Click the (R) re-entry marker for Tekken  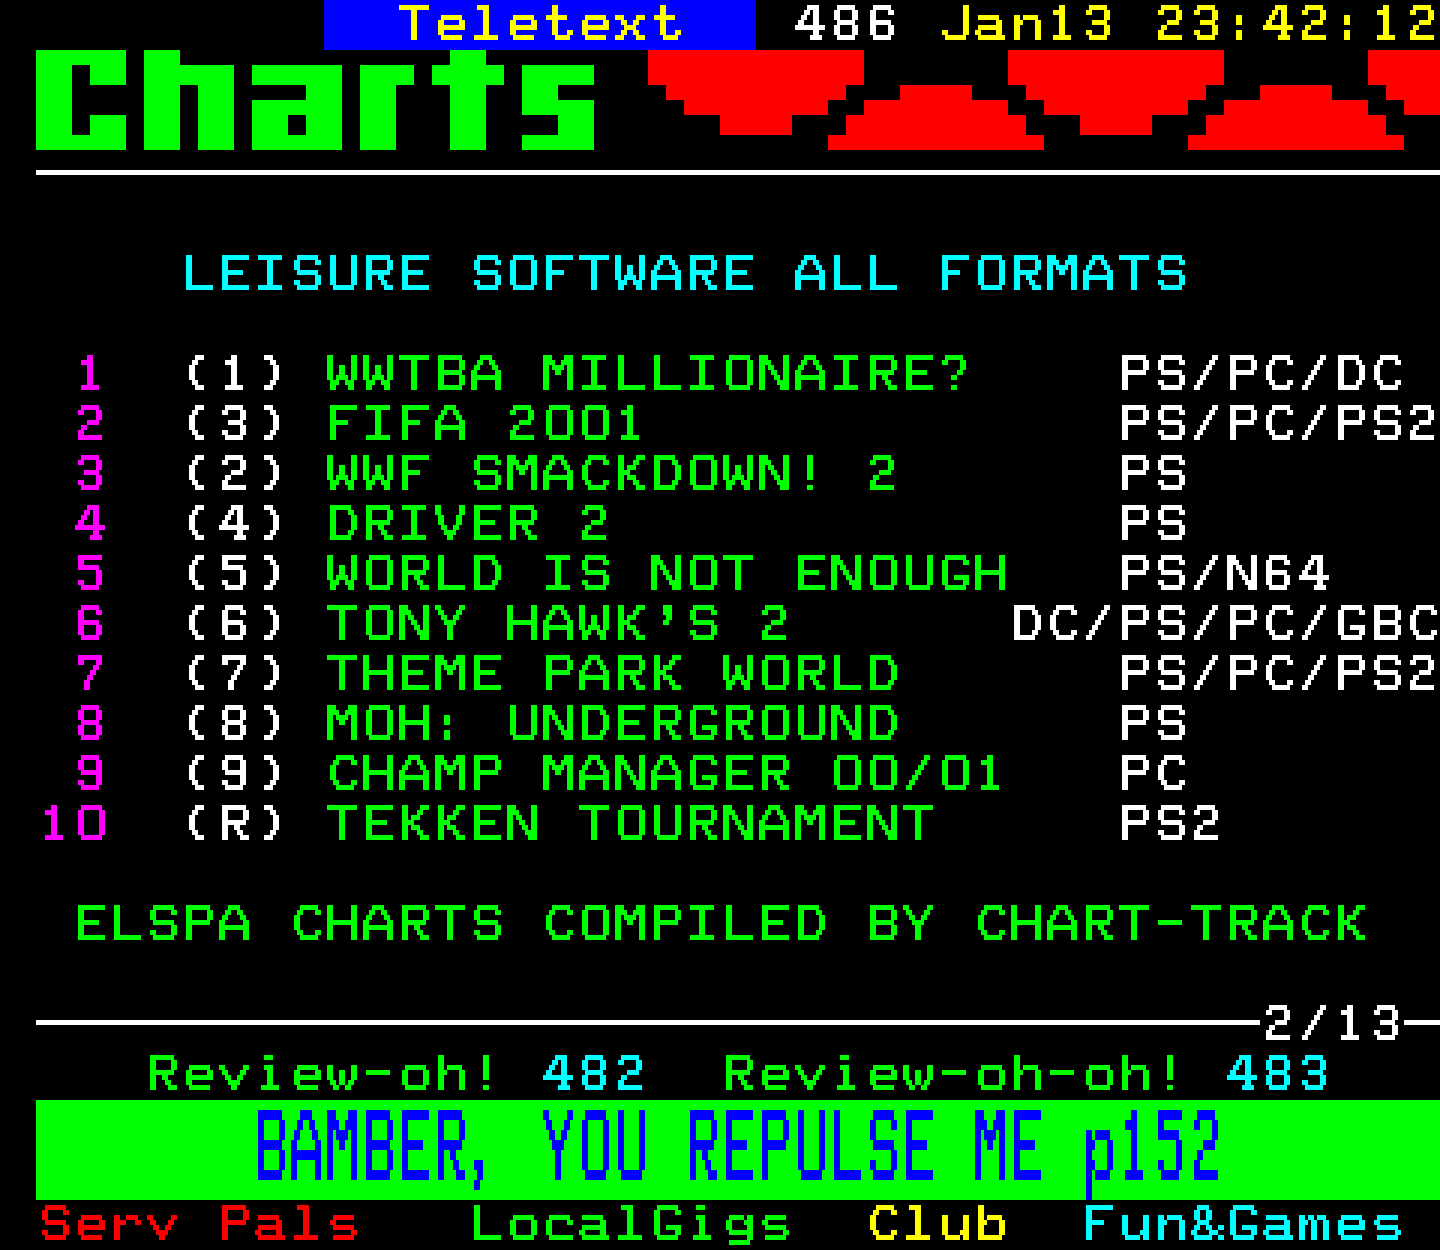(x=235, y=824)
